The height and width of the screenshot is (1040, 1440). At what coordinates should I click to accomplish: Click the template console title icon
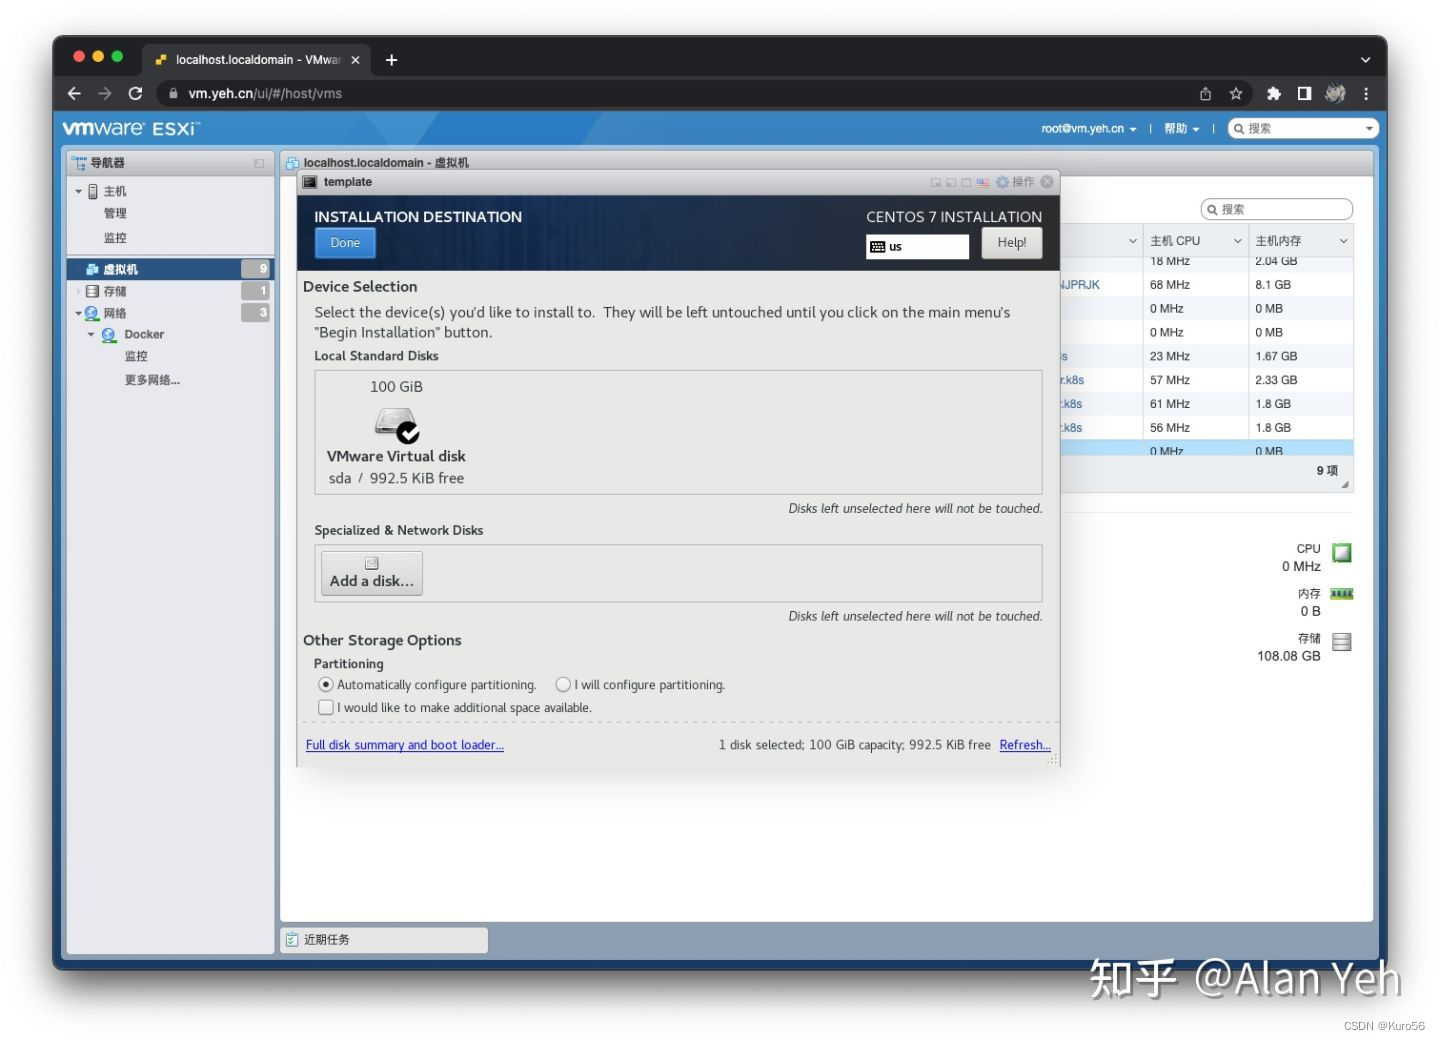[x=310, y=182]
